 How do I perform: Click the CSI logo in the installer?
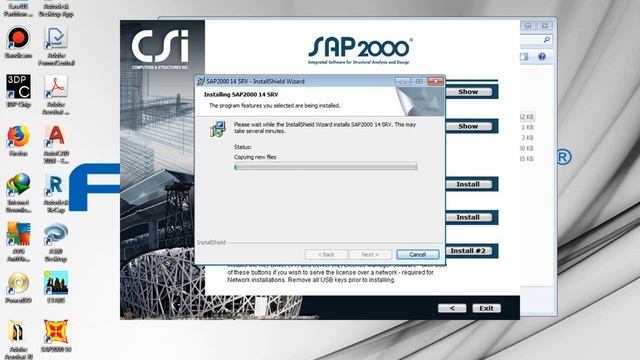pyautogui.click(x=160, y=48)
